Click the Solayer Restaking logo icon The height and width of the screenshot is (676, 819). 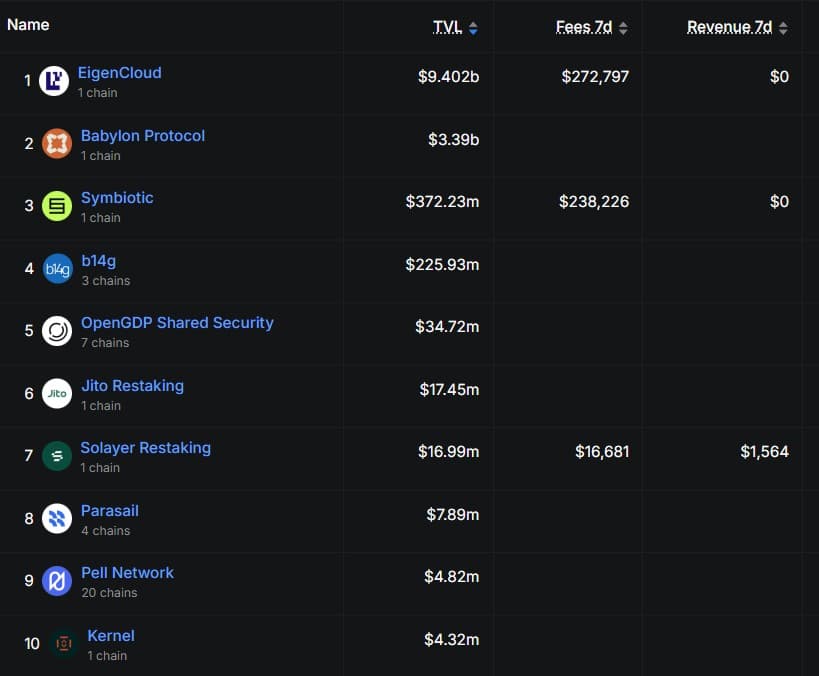tap(57, 456)
